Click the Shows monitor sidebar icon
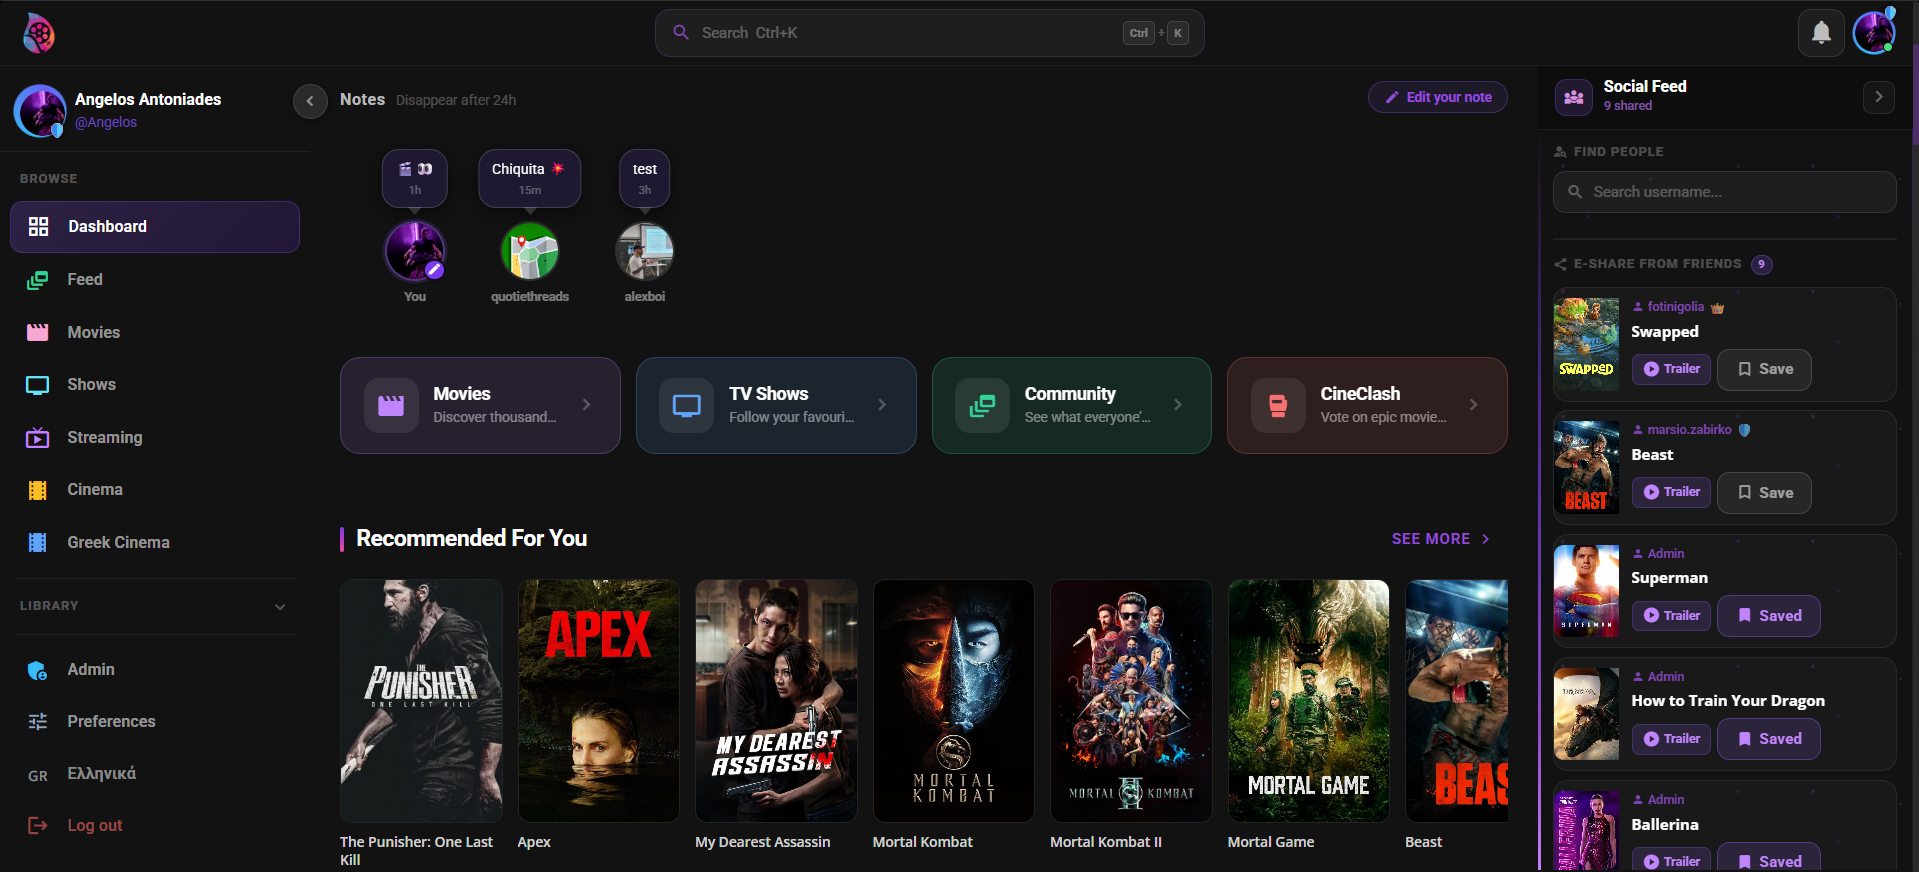The height and width of the screenshot is (872, 1919). (38, 385)
